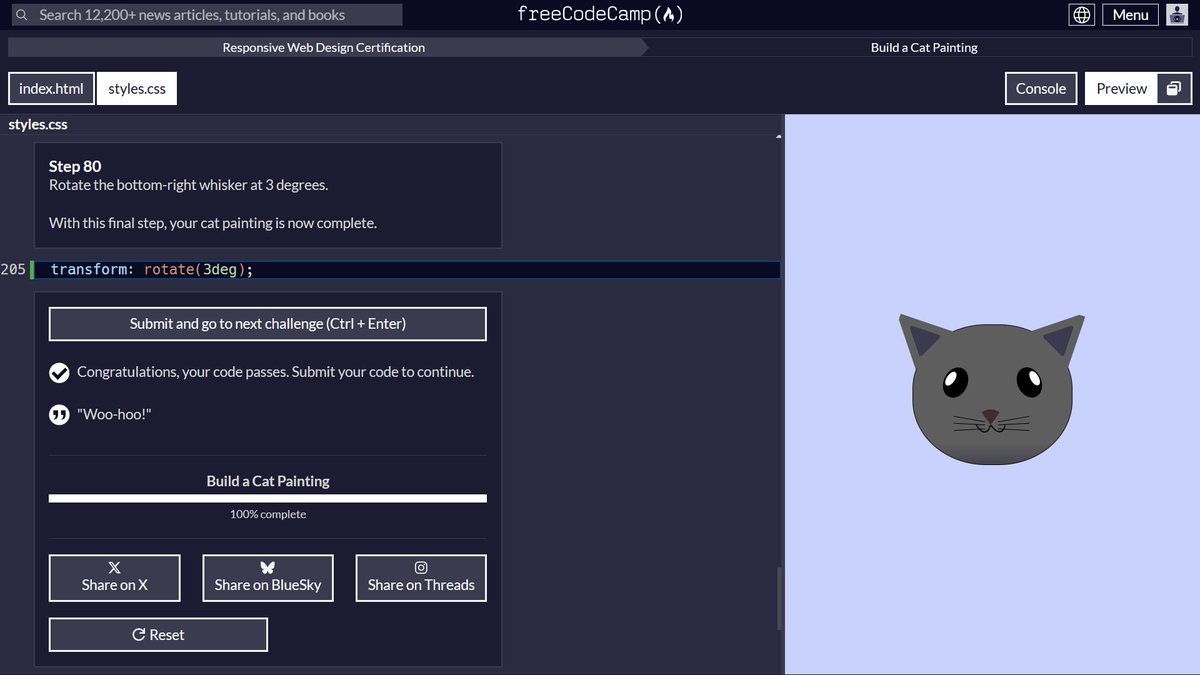Select the X icon above Share on X
Image resolution: width=1200 pixels, height=675 pixels.
(x=114, y=567)
